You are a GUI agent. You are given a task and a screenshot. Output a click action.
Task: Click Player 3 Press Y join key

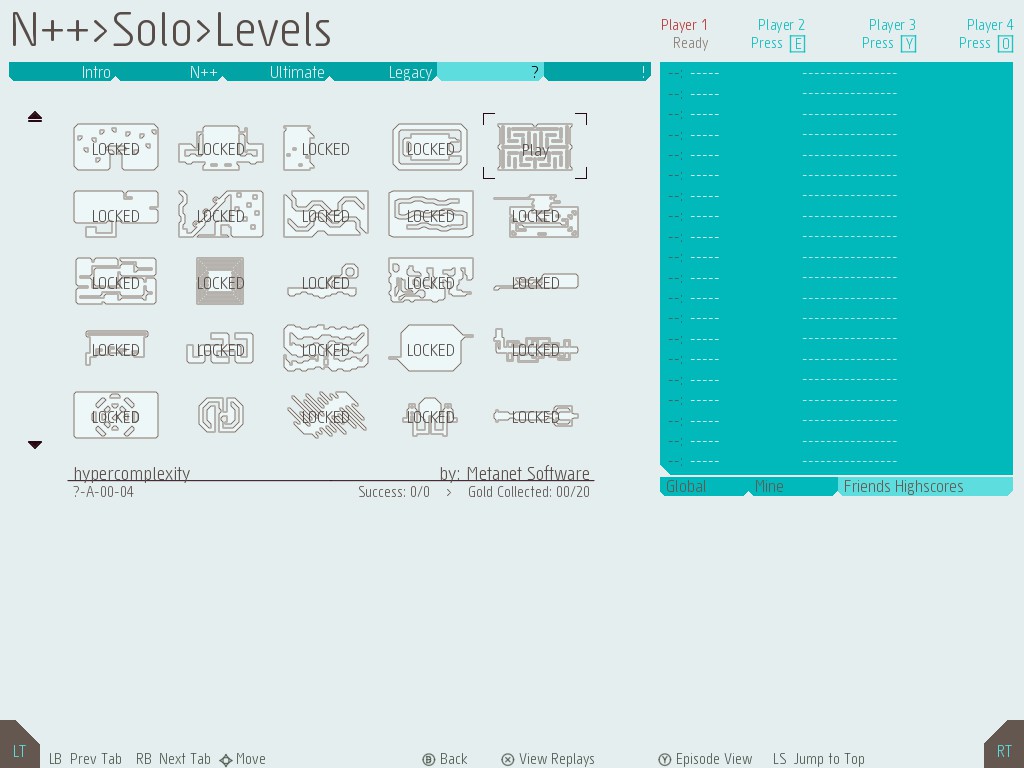coord(908,44)
